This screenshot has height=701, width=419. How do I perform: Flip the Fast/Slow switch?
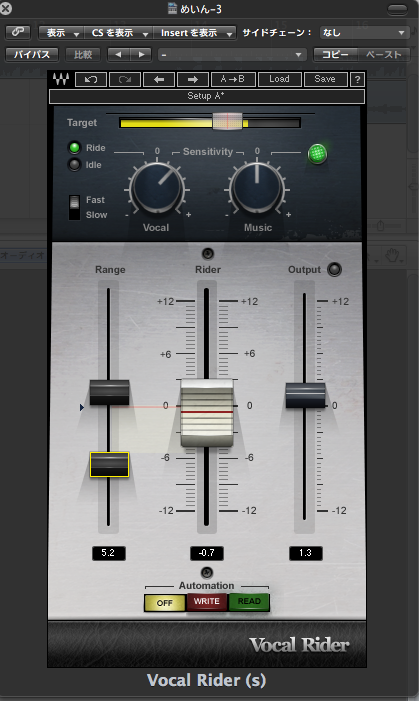coord(74,207)
